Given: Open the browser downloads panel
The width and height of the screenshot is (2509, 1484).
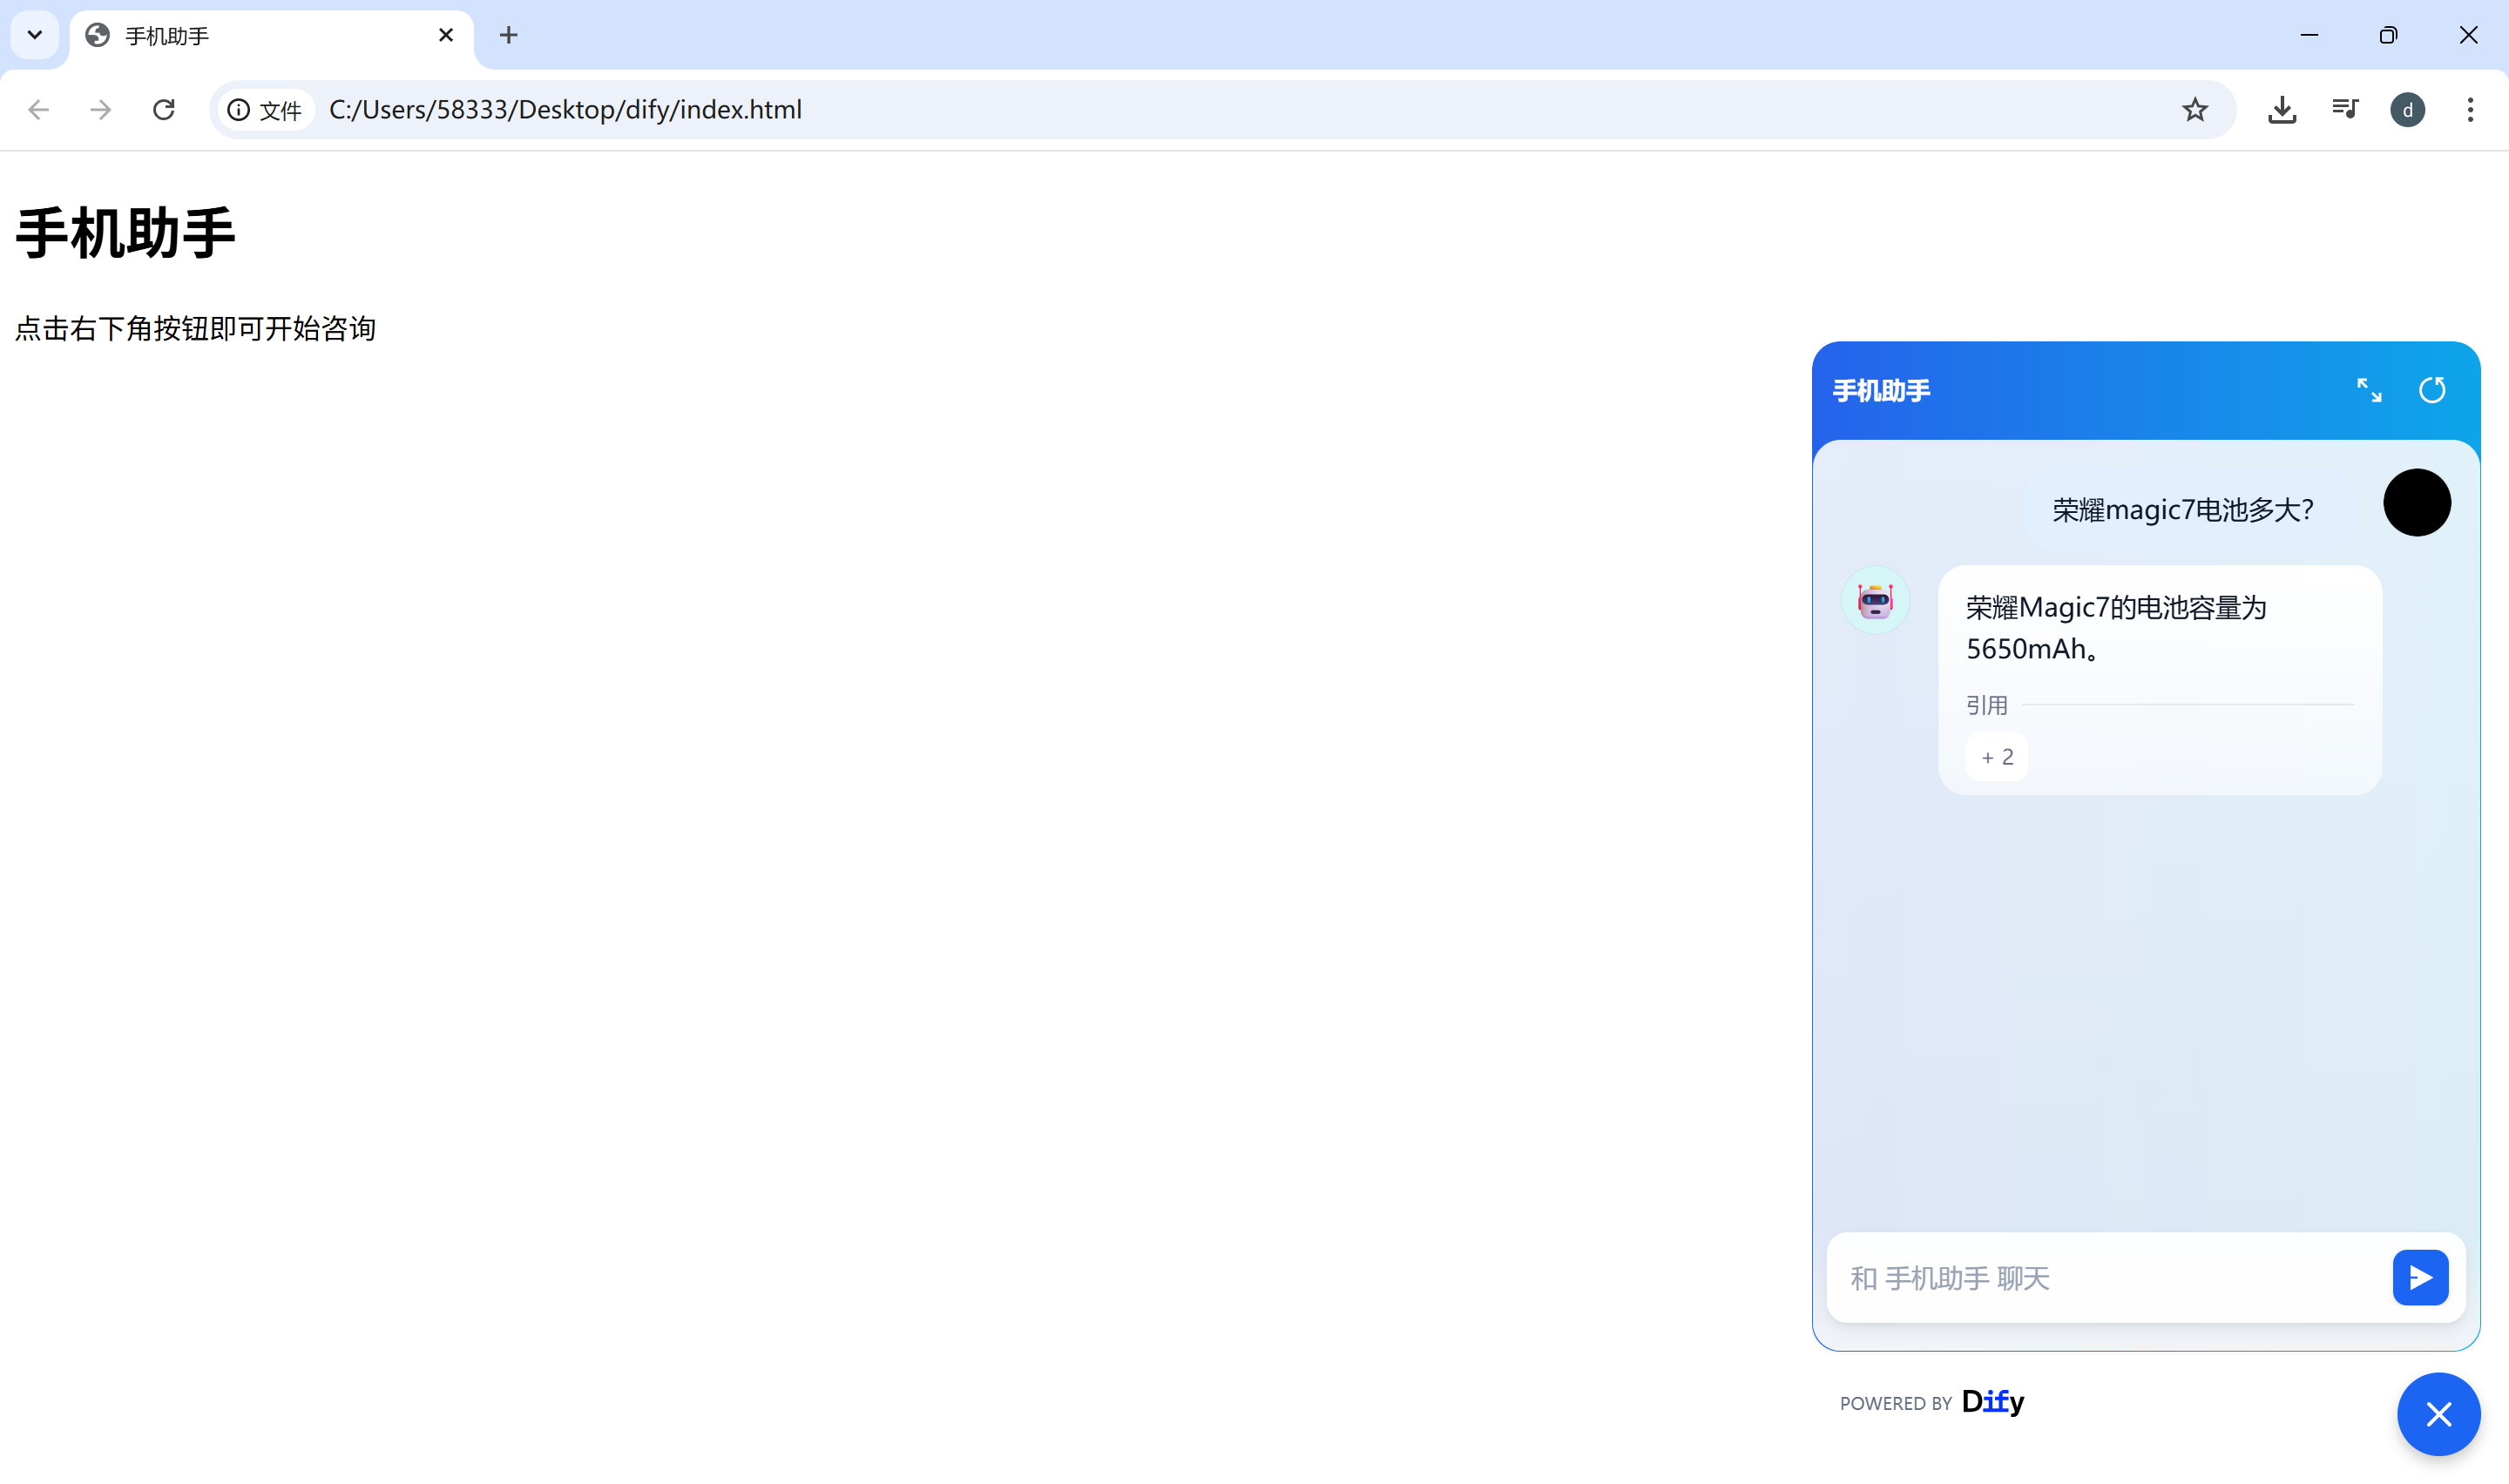Looking at the screenshot, I should point(2281,110).
